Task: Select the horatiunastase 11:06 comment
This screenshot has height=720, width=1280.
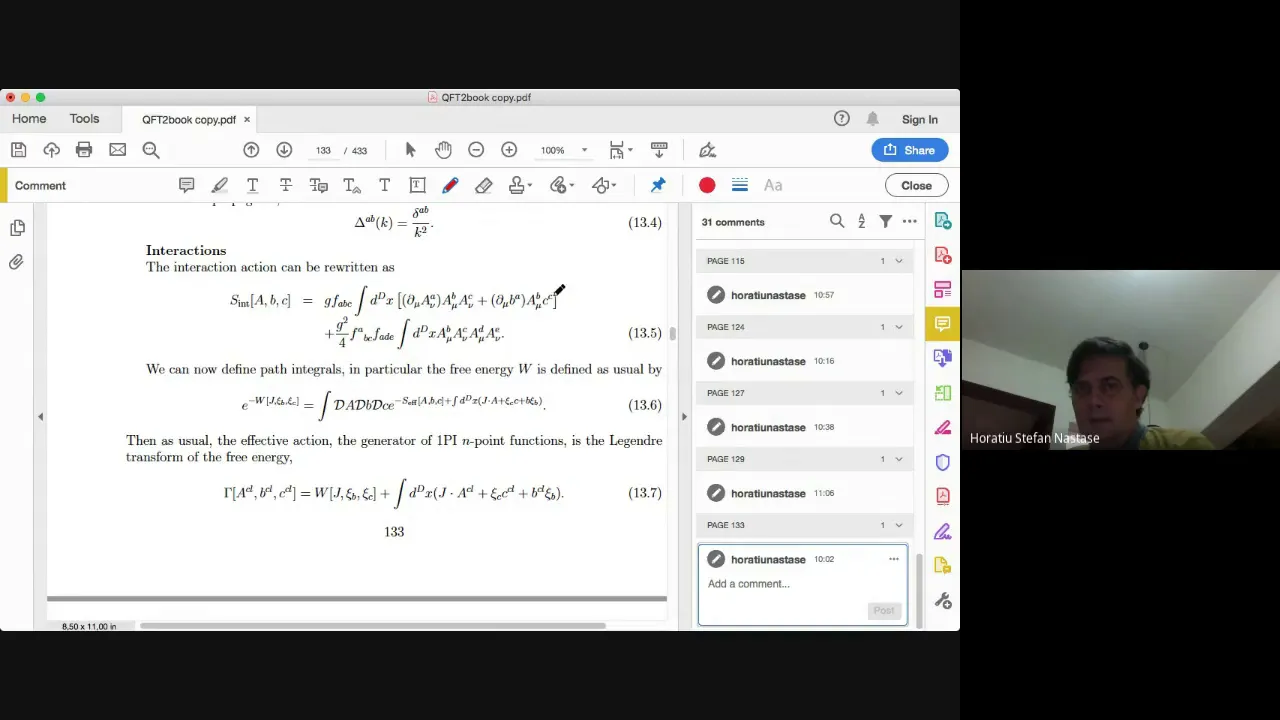Action: click(x=805, y=493)
